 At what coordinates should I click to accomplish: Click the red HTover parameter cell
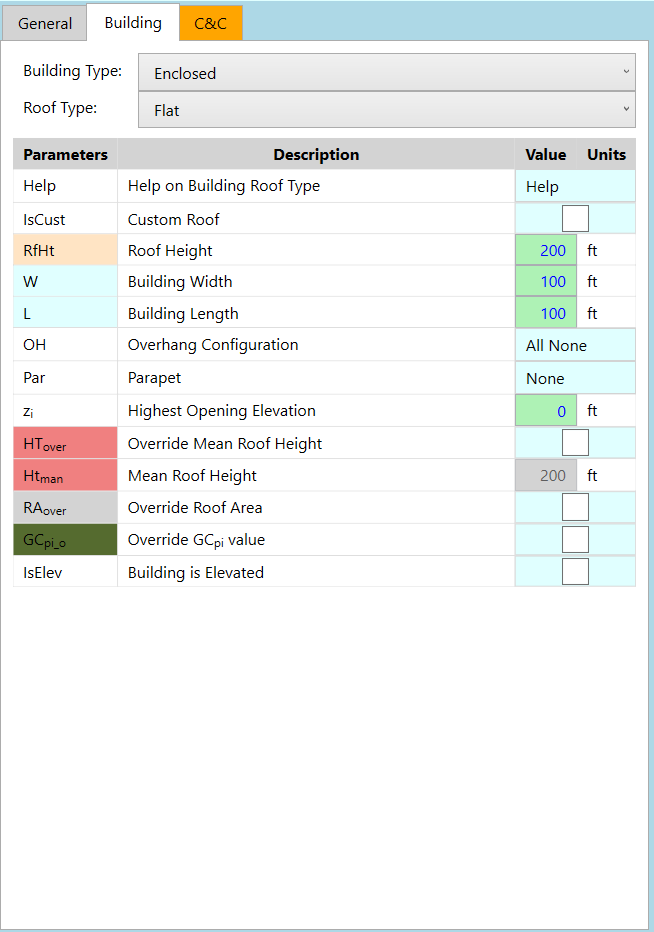point(65,443)
